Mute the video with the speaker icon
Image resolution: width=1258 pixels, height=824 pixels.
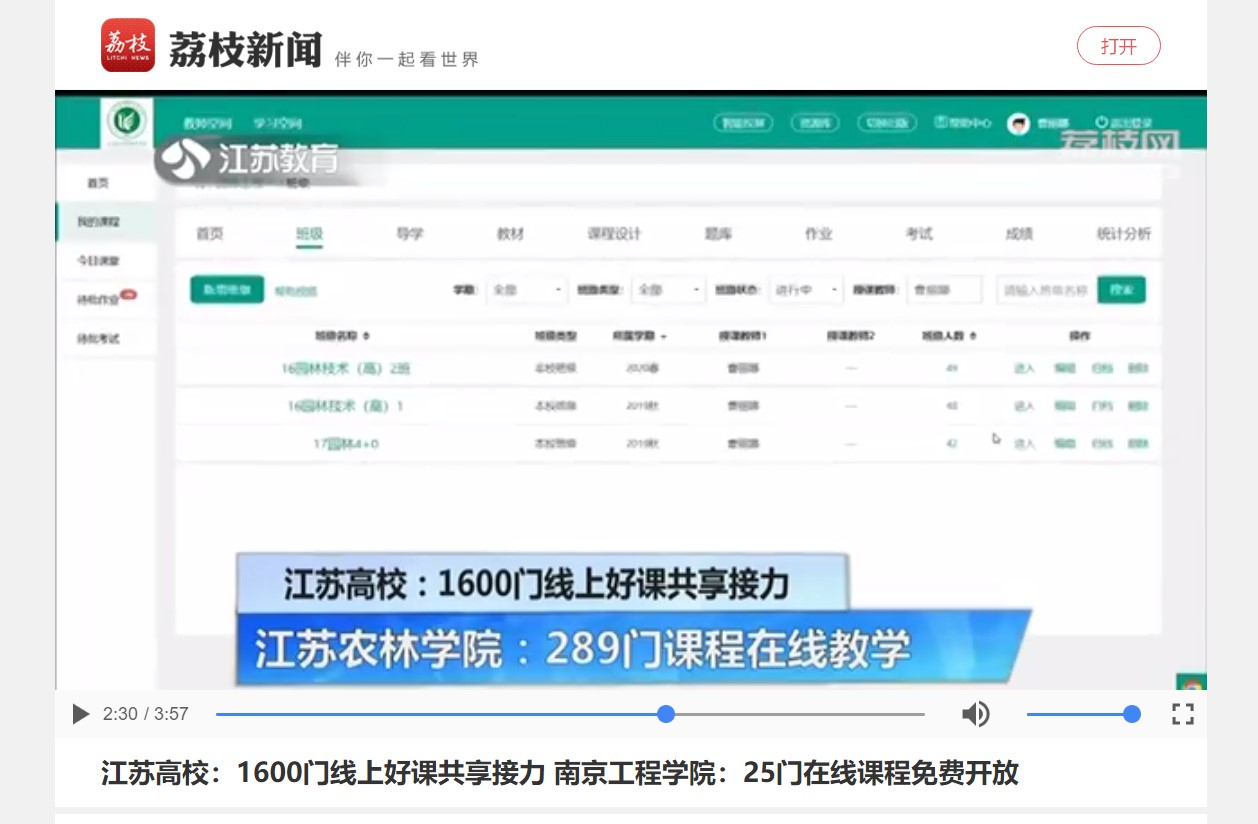pos(975,714)
